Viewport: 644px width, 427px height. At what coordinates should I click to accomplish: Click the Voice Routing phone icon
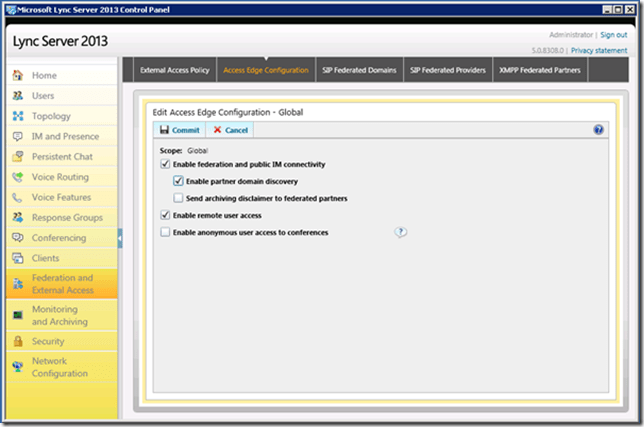coord(18,177)
